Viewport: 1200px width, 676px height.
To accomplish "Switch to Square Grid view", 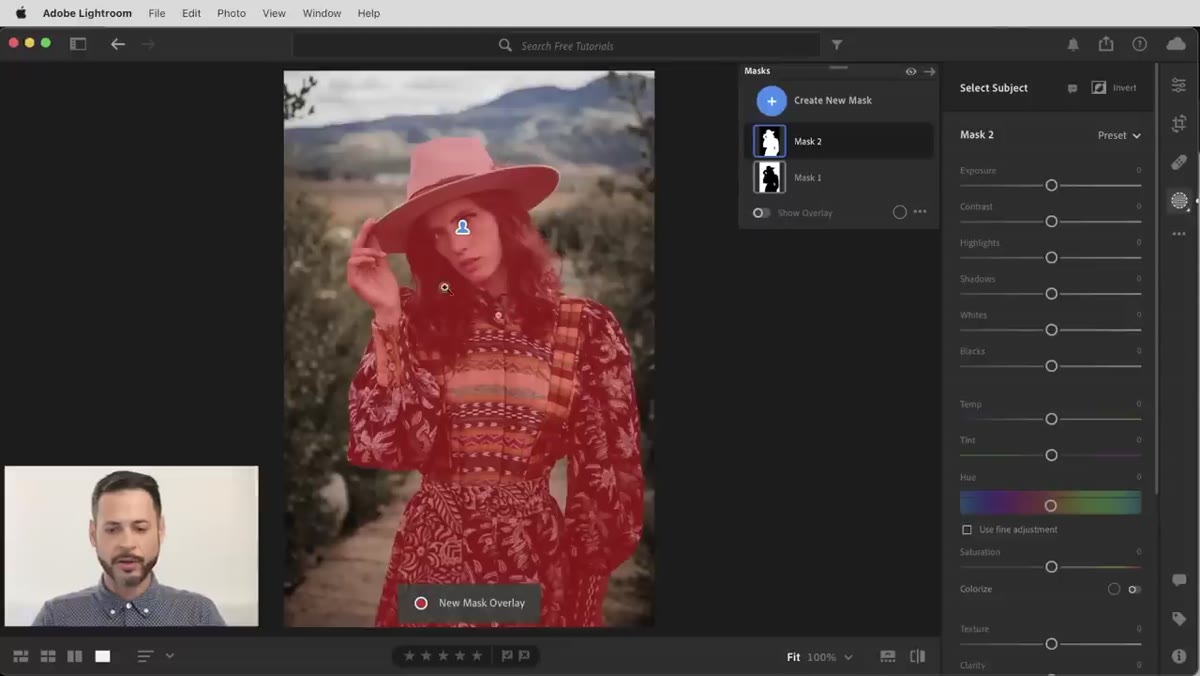I will pos(48,656).
